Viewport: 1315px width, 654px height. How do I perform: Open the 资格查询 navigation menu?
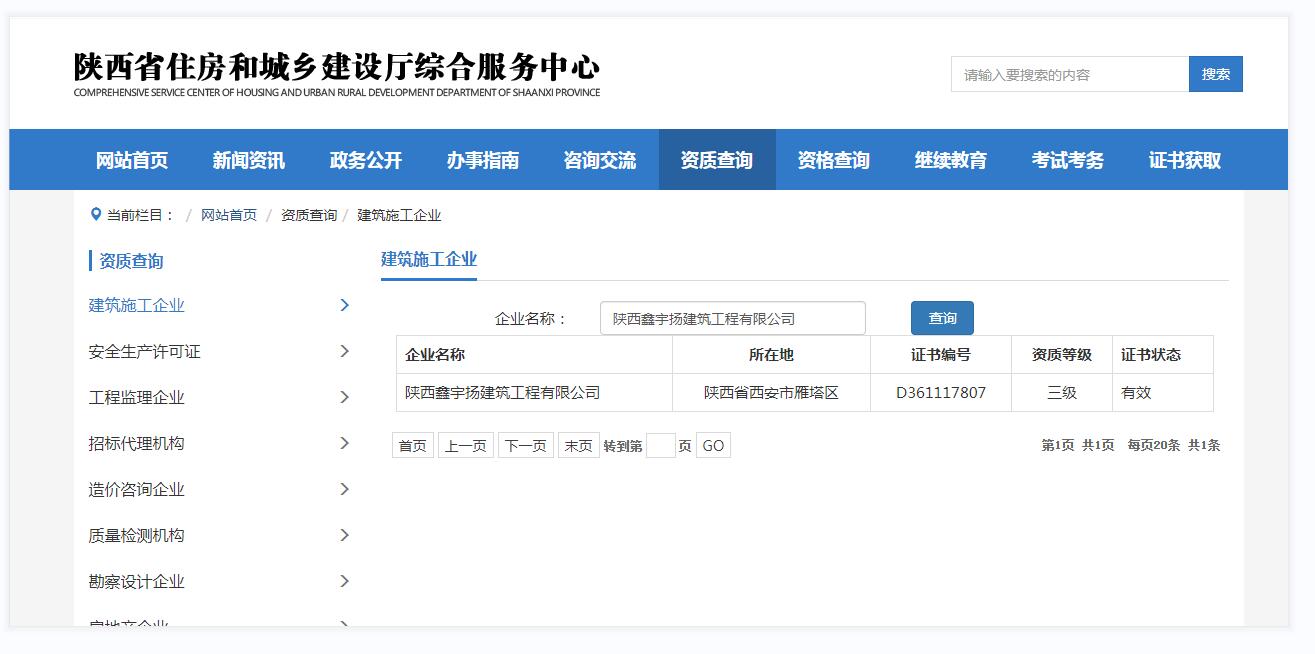[x=833, y=160]
